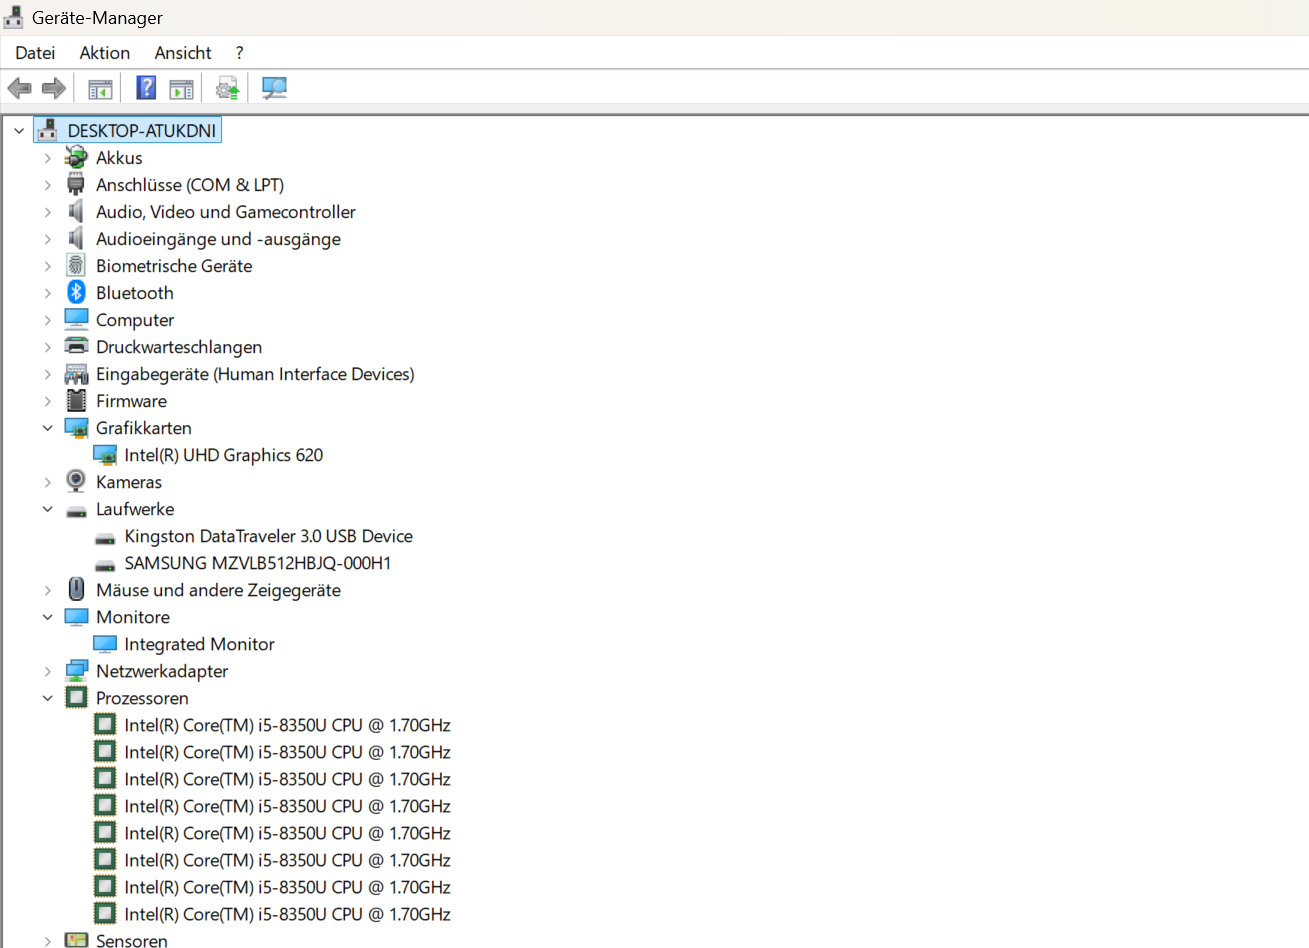The image size is (1309, 948).
Task: Select the Grafikkarten category label
Action: click(144, 427)
